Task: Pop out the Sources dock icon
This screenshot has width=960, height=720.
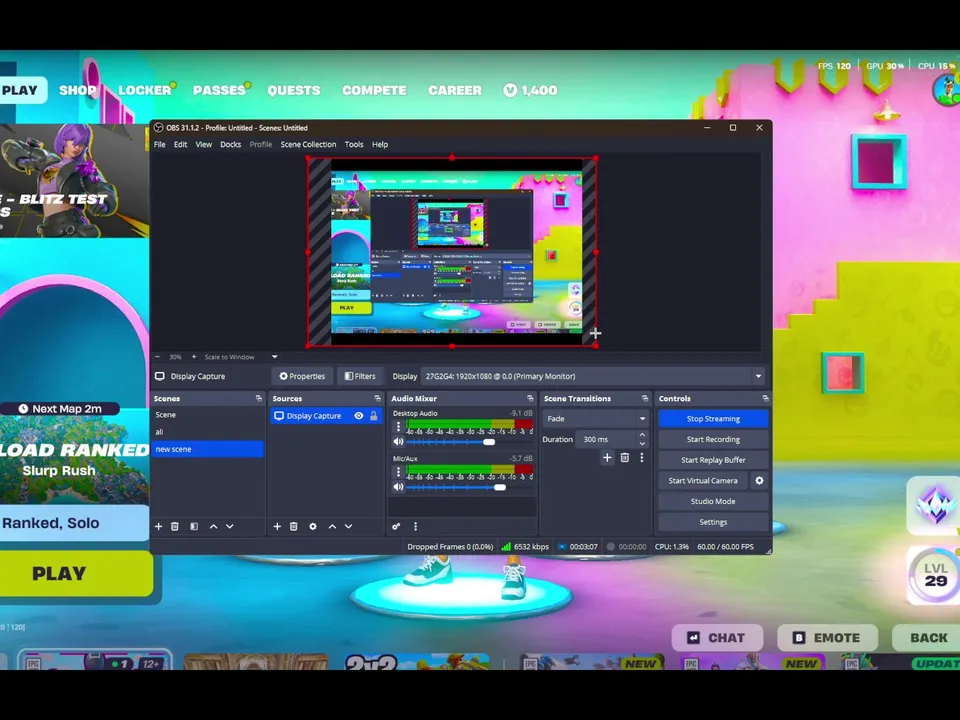Action: pyautogui.click(x=377, y=399)
